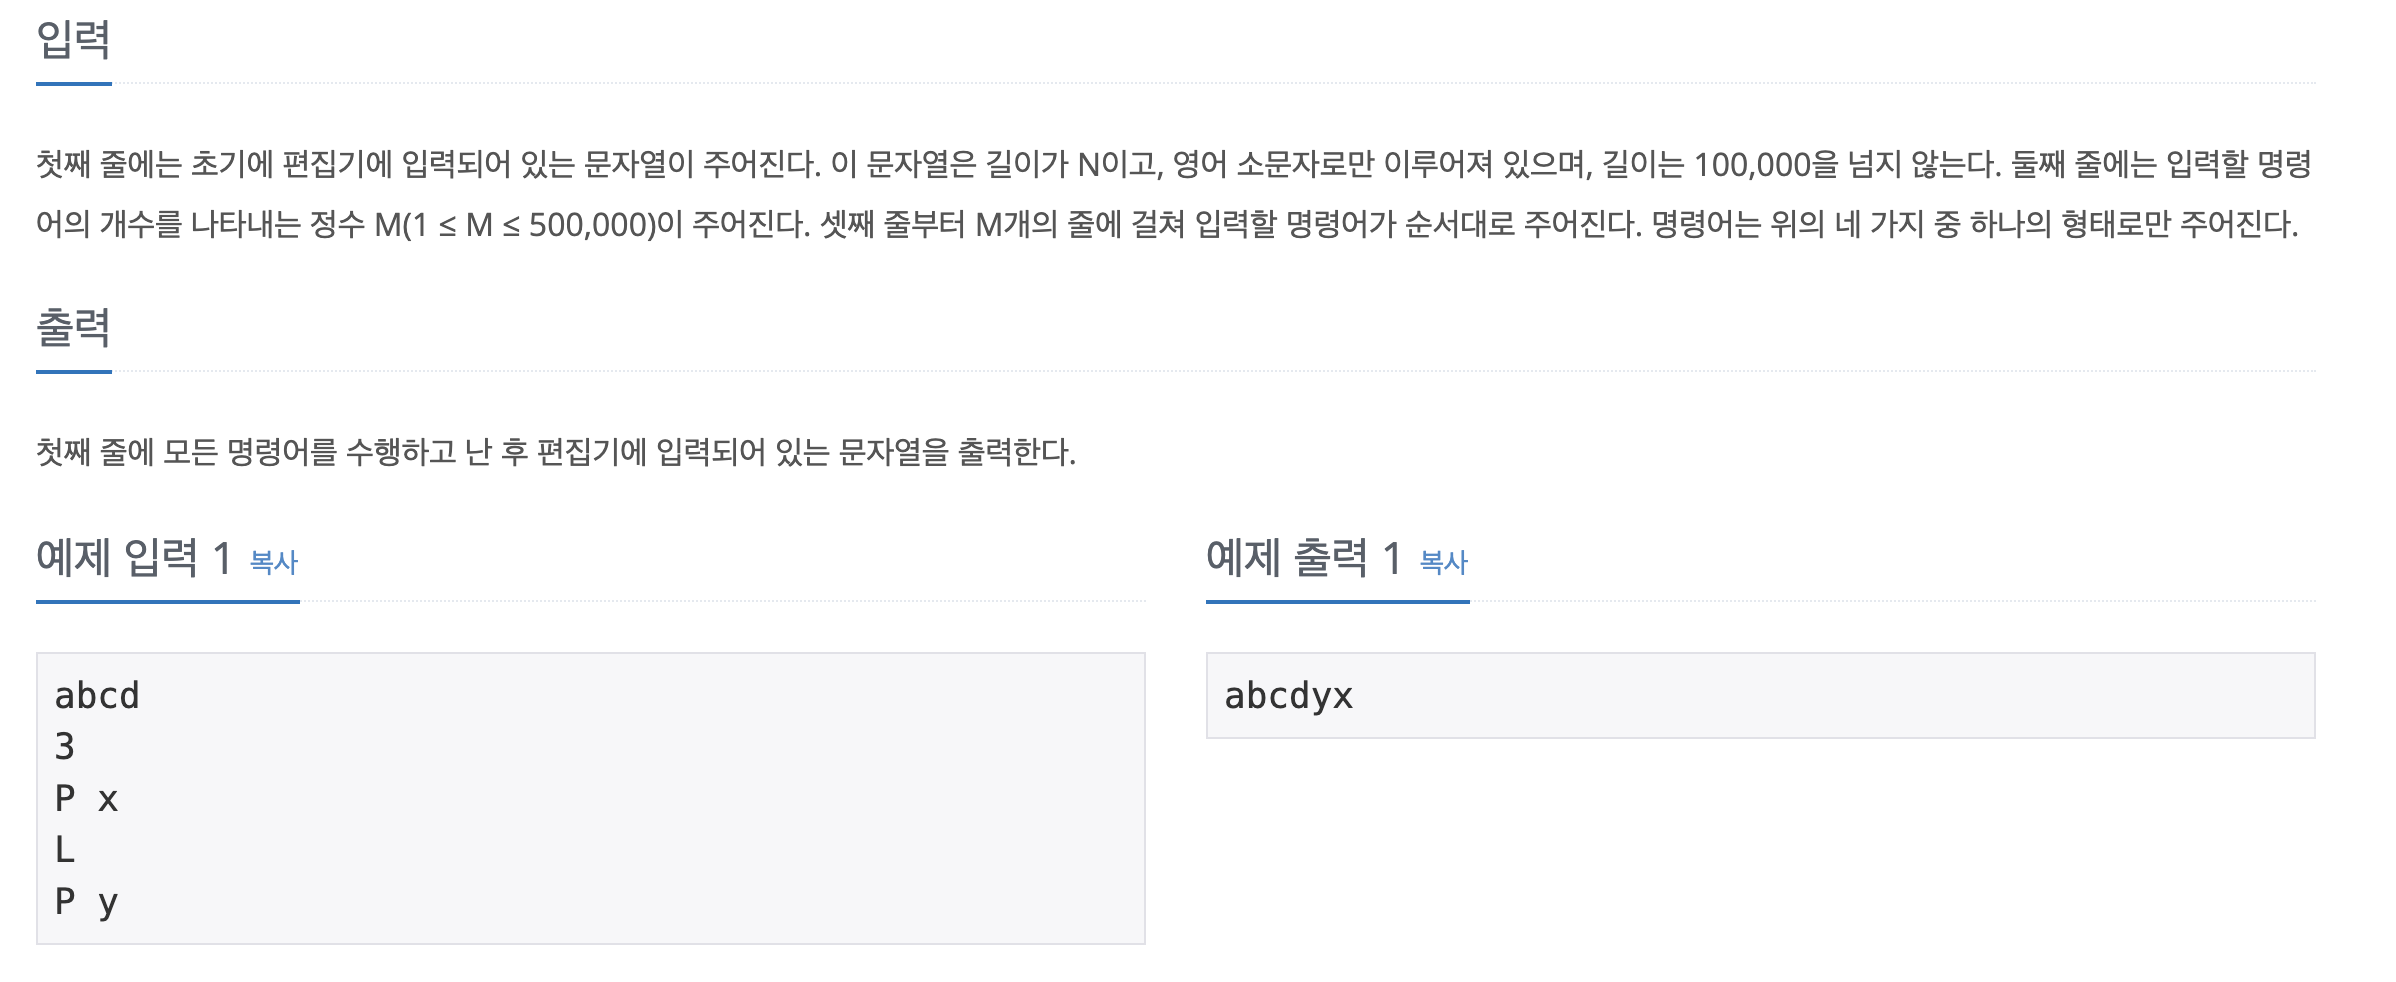Screen dimensions: 2396x982
Task: Select the 예제 출력 1 heading
Action: (x=1304, y=557)
